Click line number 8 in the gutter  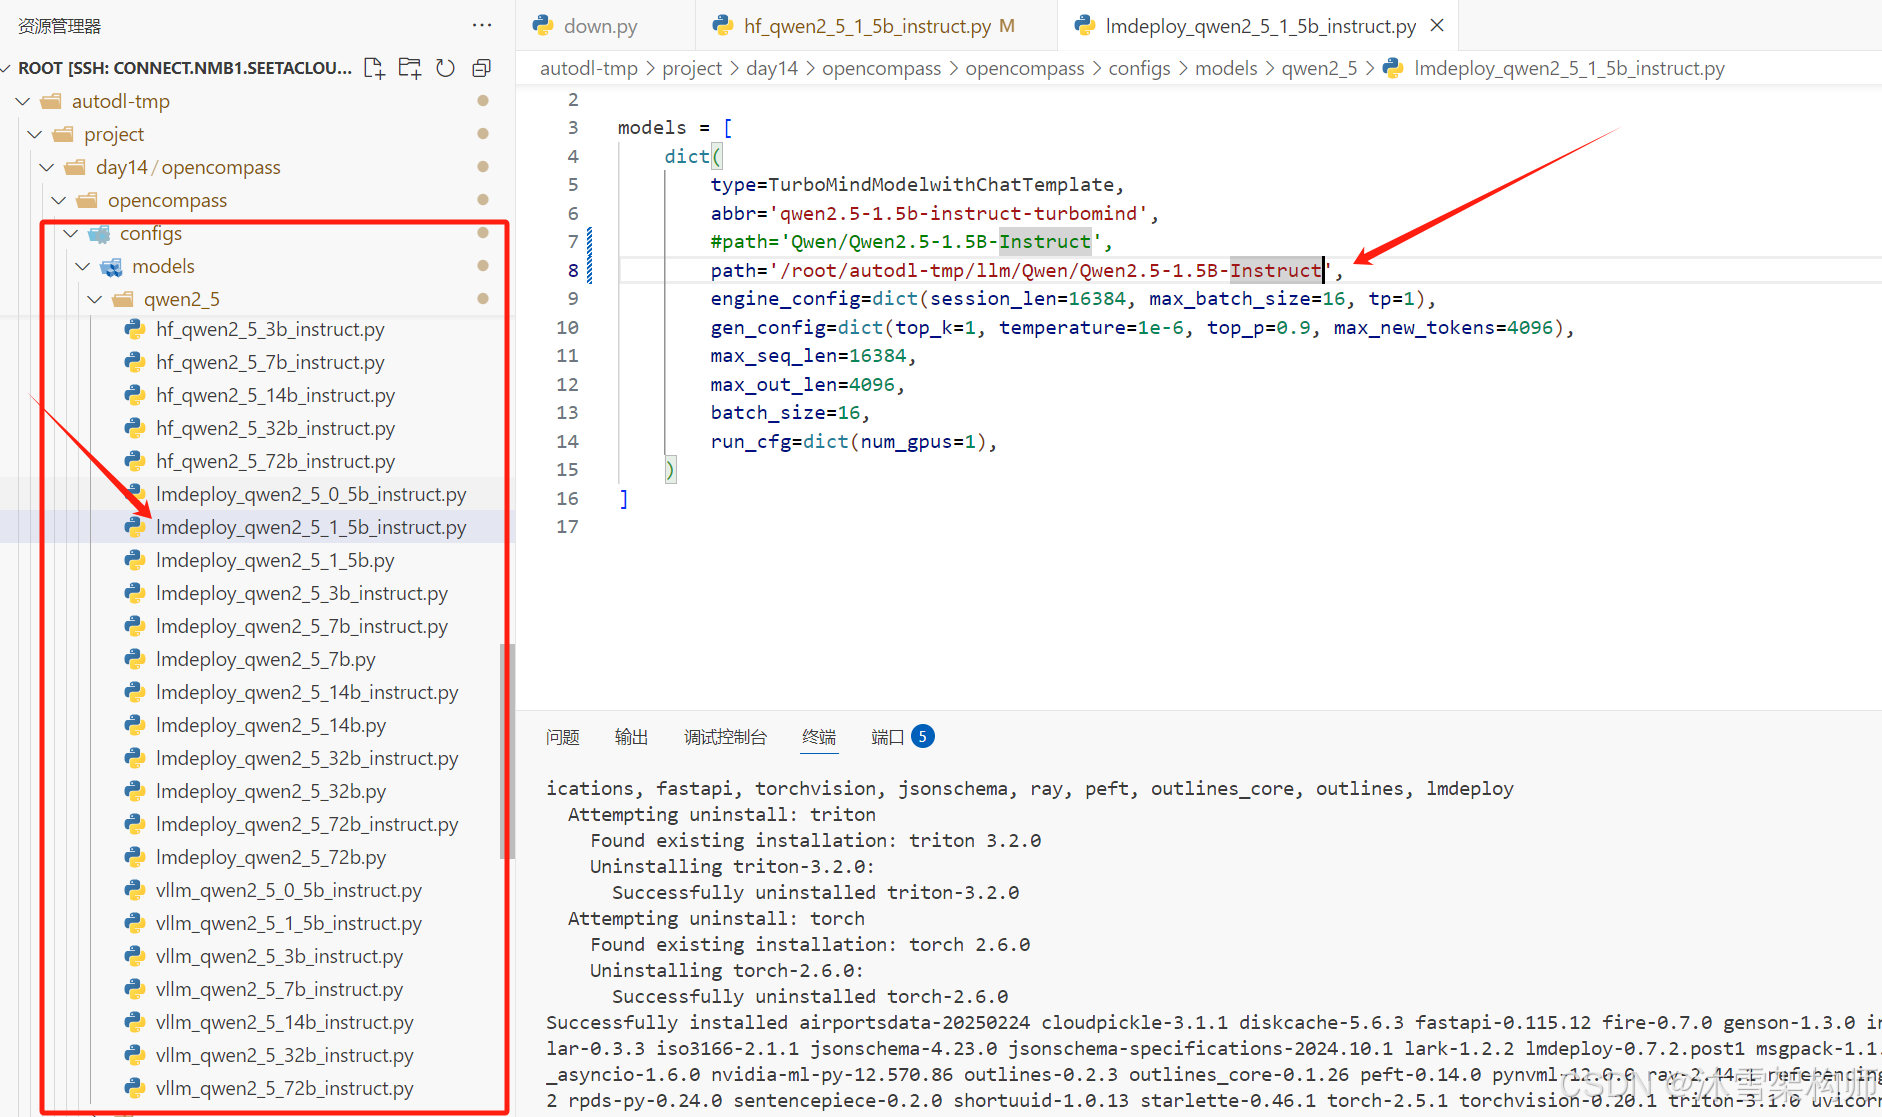click(x=573, y=270)
